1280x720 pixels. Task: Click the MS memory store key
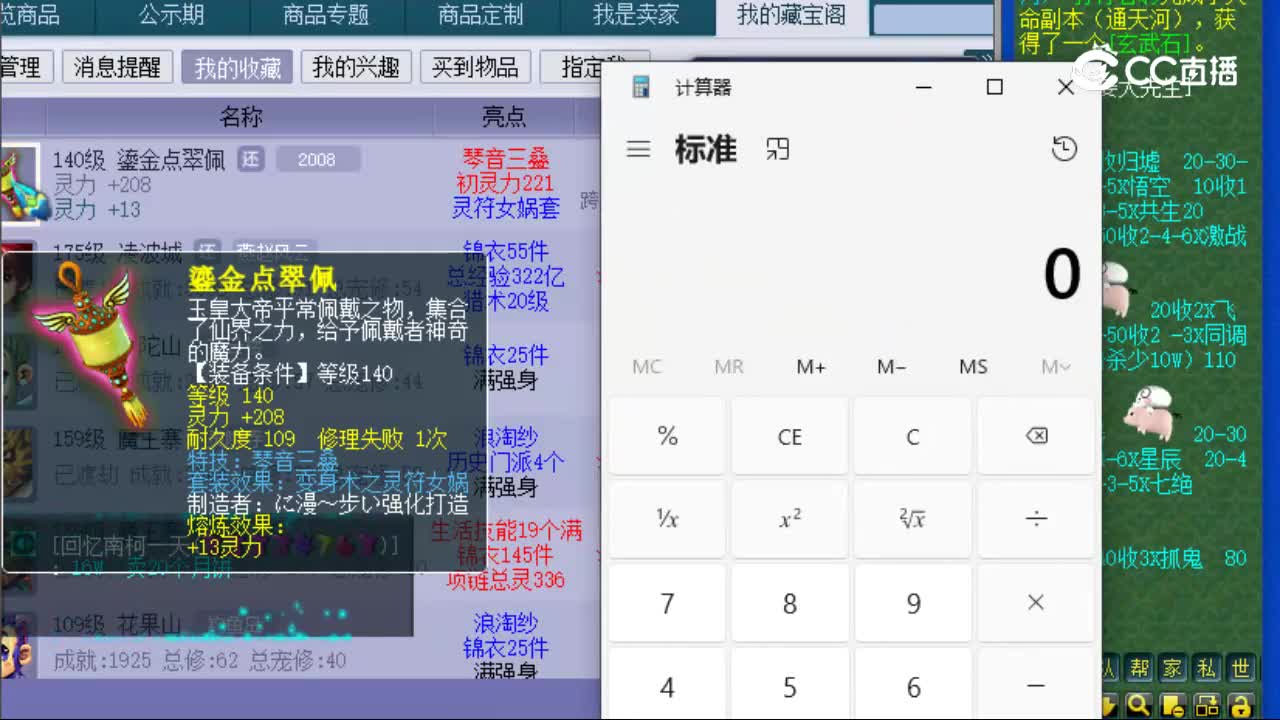(x=973, y=367)
